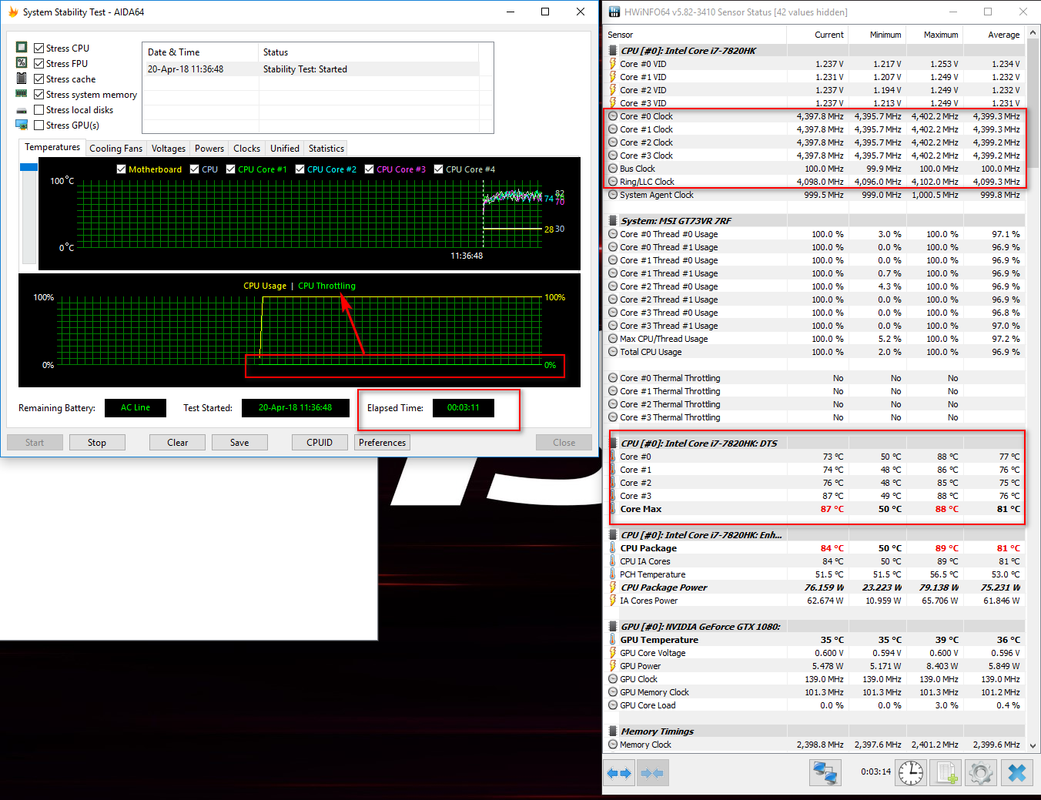Click chip icon of Memory Timings group

pos(613,731)
